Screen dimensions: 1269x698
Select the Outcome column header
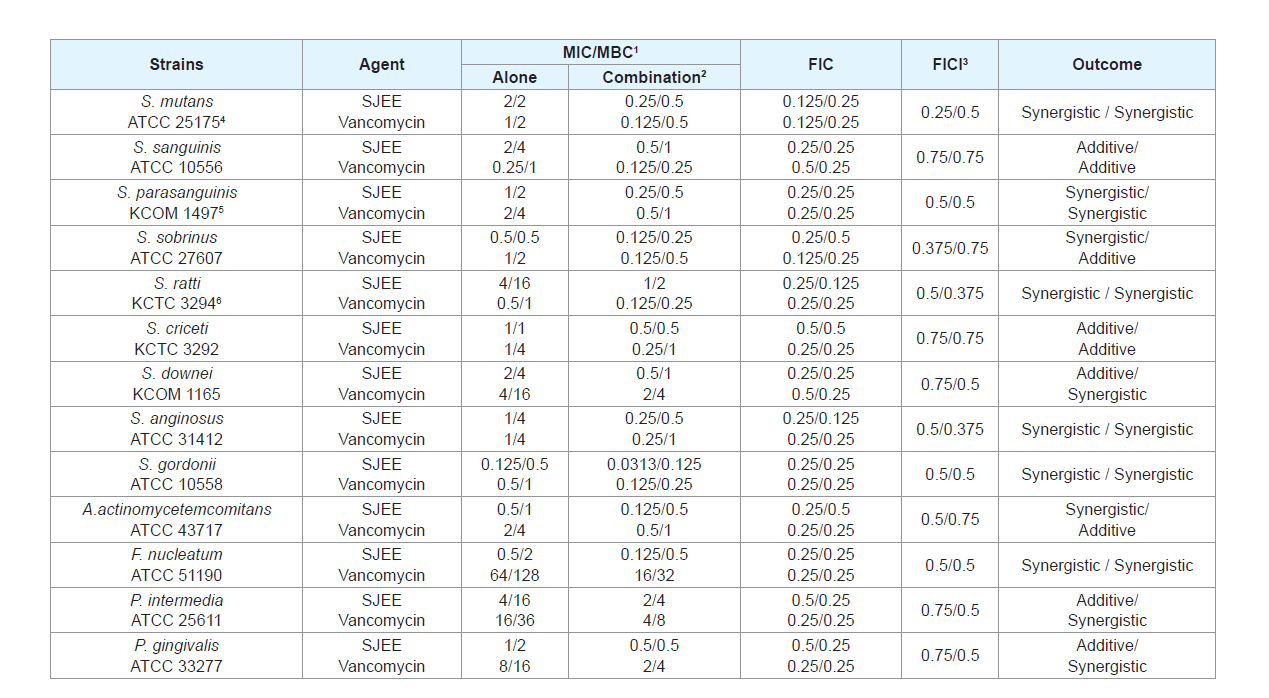(x=1107, y=64)
